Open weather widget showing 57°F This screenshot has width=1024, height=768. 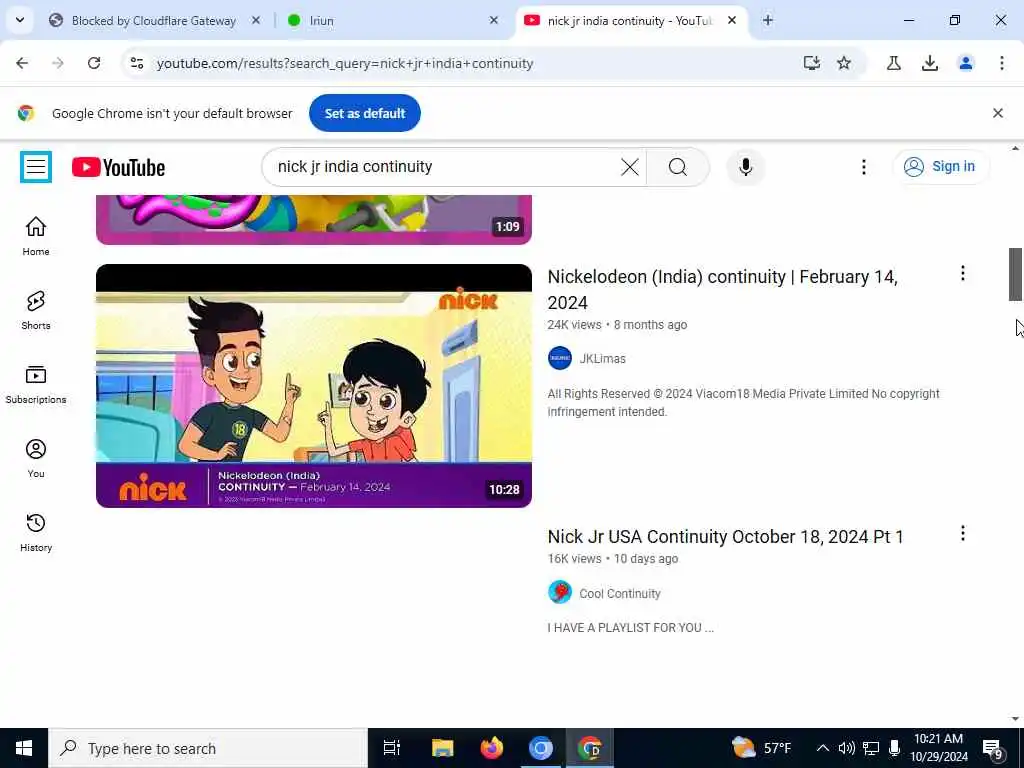[761, 748]
